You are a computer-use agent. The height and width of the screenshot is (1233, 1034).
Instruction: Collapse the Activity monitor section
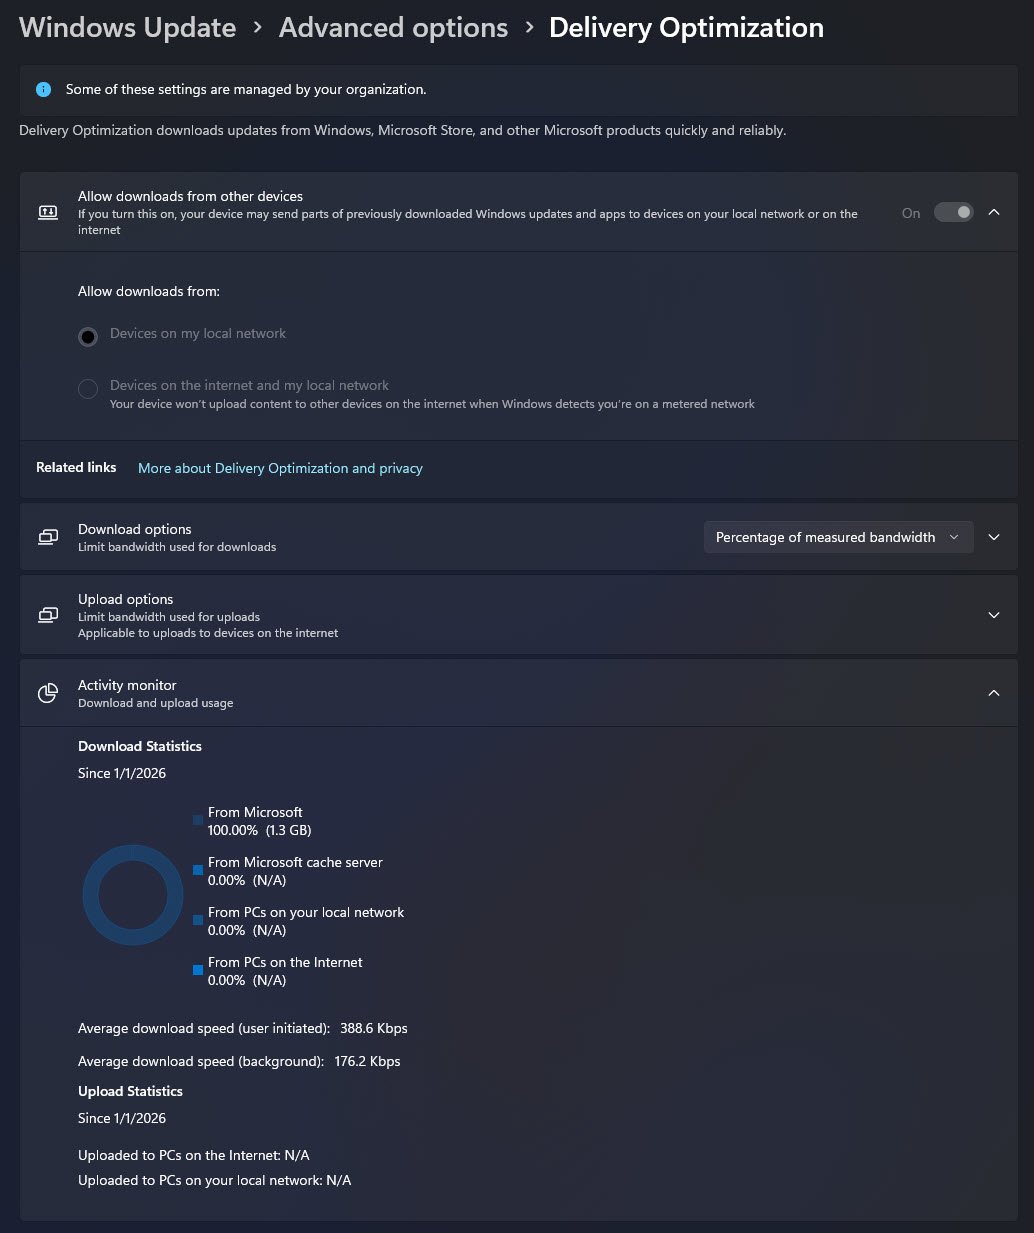pos(994,693)
